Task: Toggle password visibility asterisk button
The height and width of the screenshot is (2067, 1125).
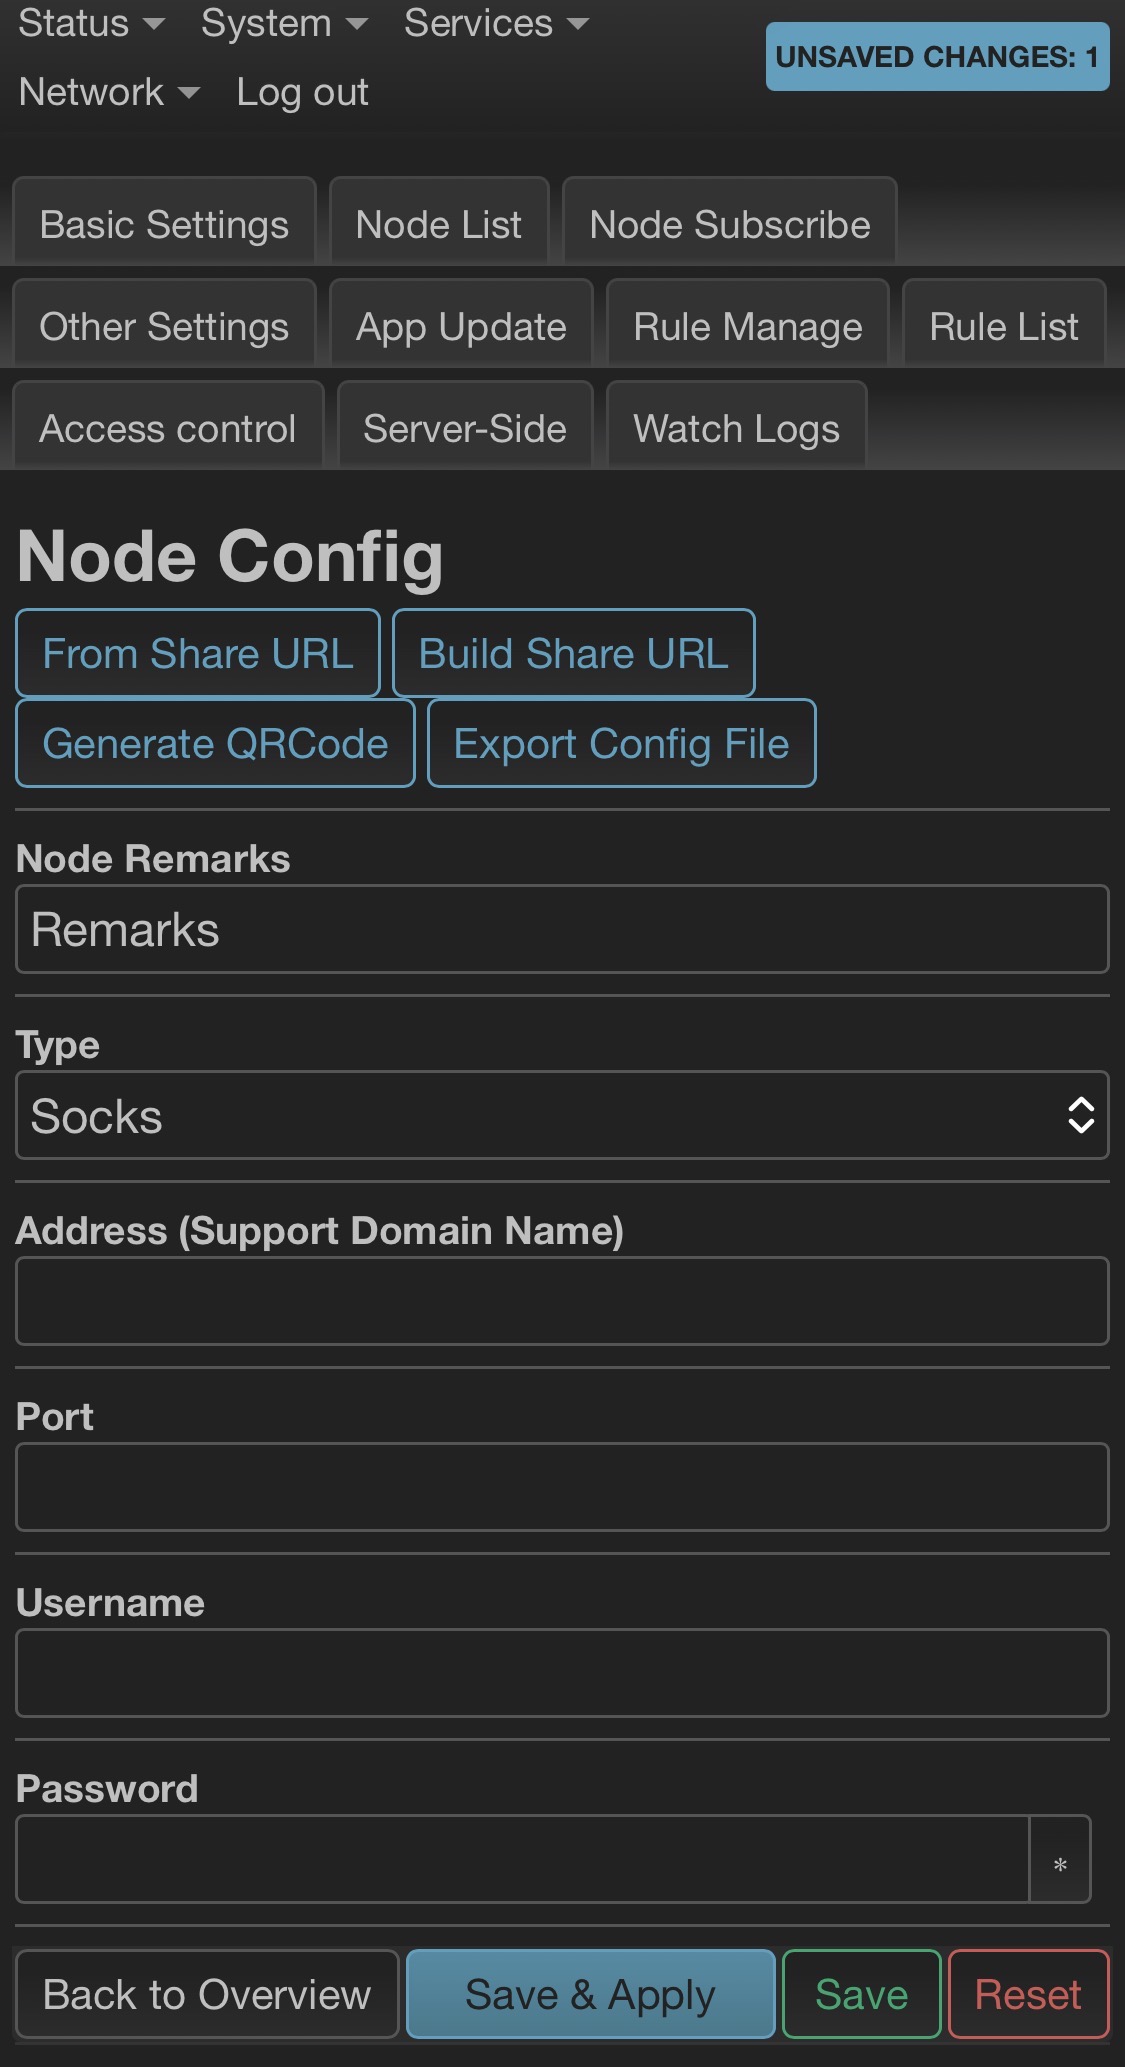Action: pyautogui.click(x=1060, y=1860)
